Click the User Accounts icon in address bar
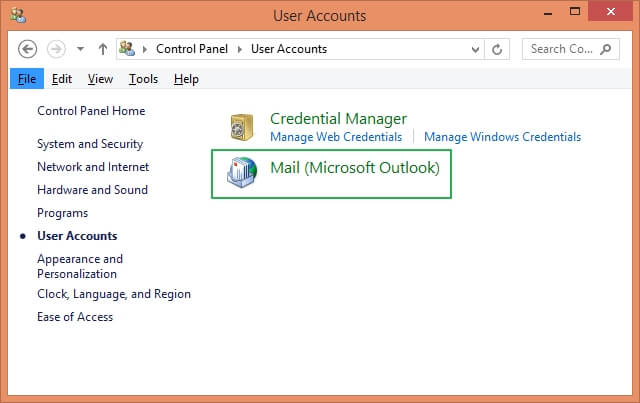The width and height of the screenshot is (640, 403). click(127, 49)
